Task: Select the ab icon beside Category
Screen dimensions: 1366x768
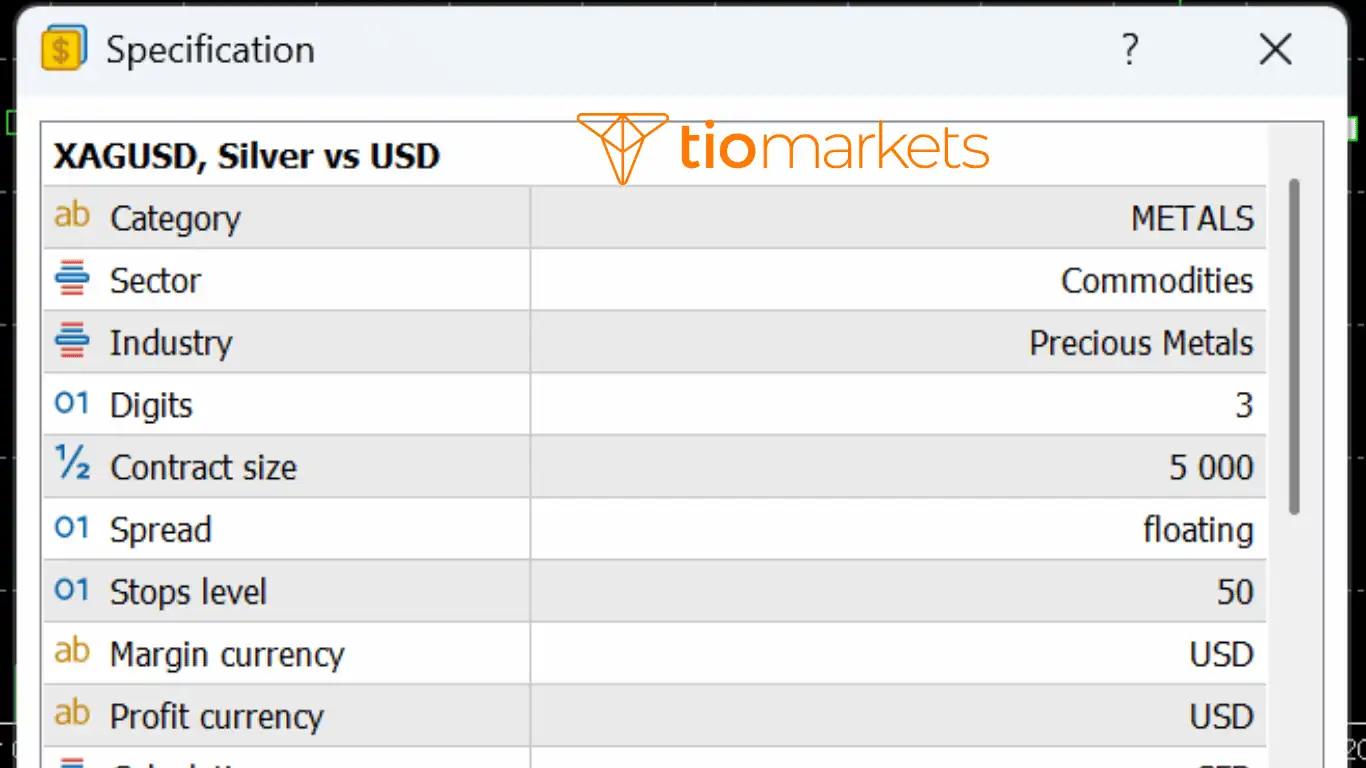Action: coord(70,217)
